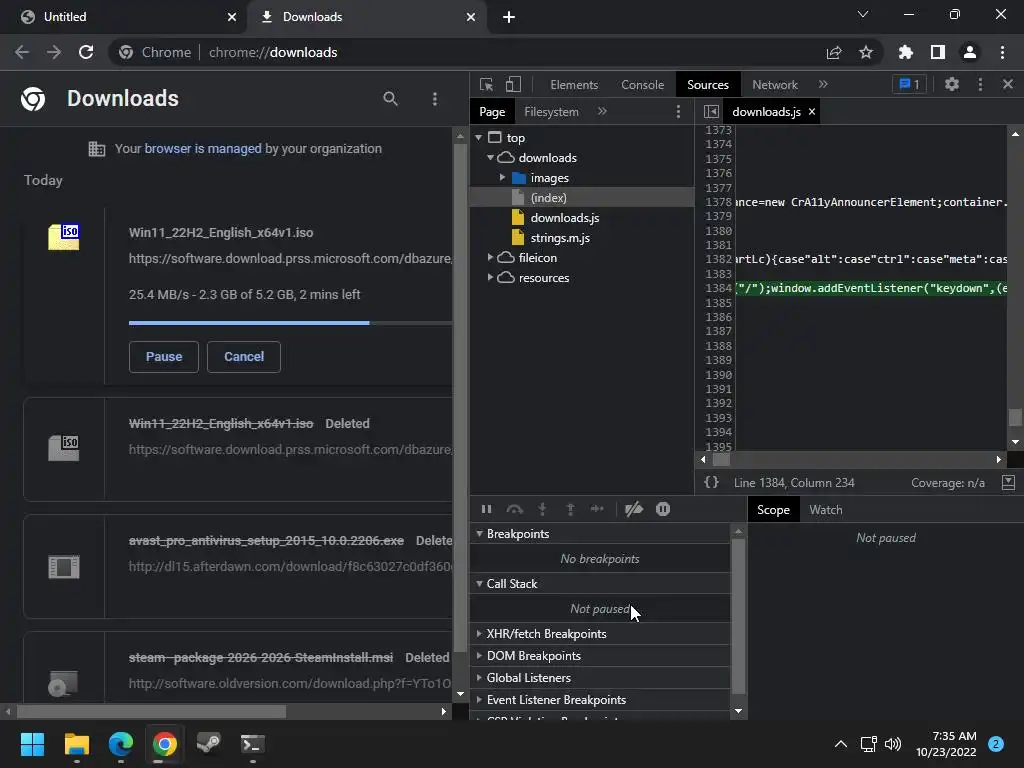Viewport: 1024px width, 768px height.
Task: Open Chrome profile avatar
Action: click(x=970, y=52)
